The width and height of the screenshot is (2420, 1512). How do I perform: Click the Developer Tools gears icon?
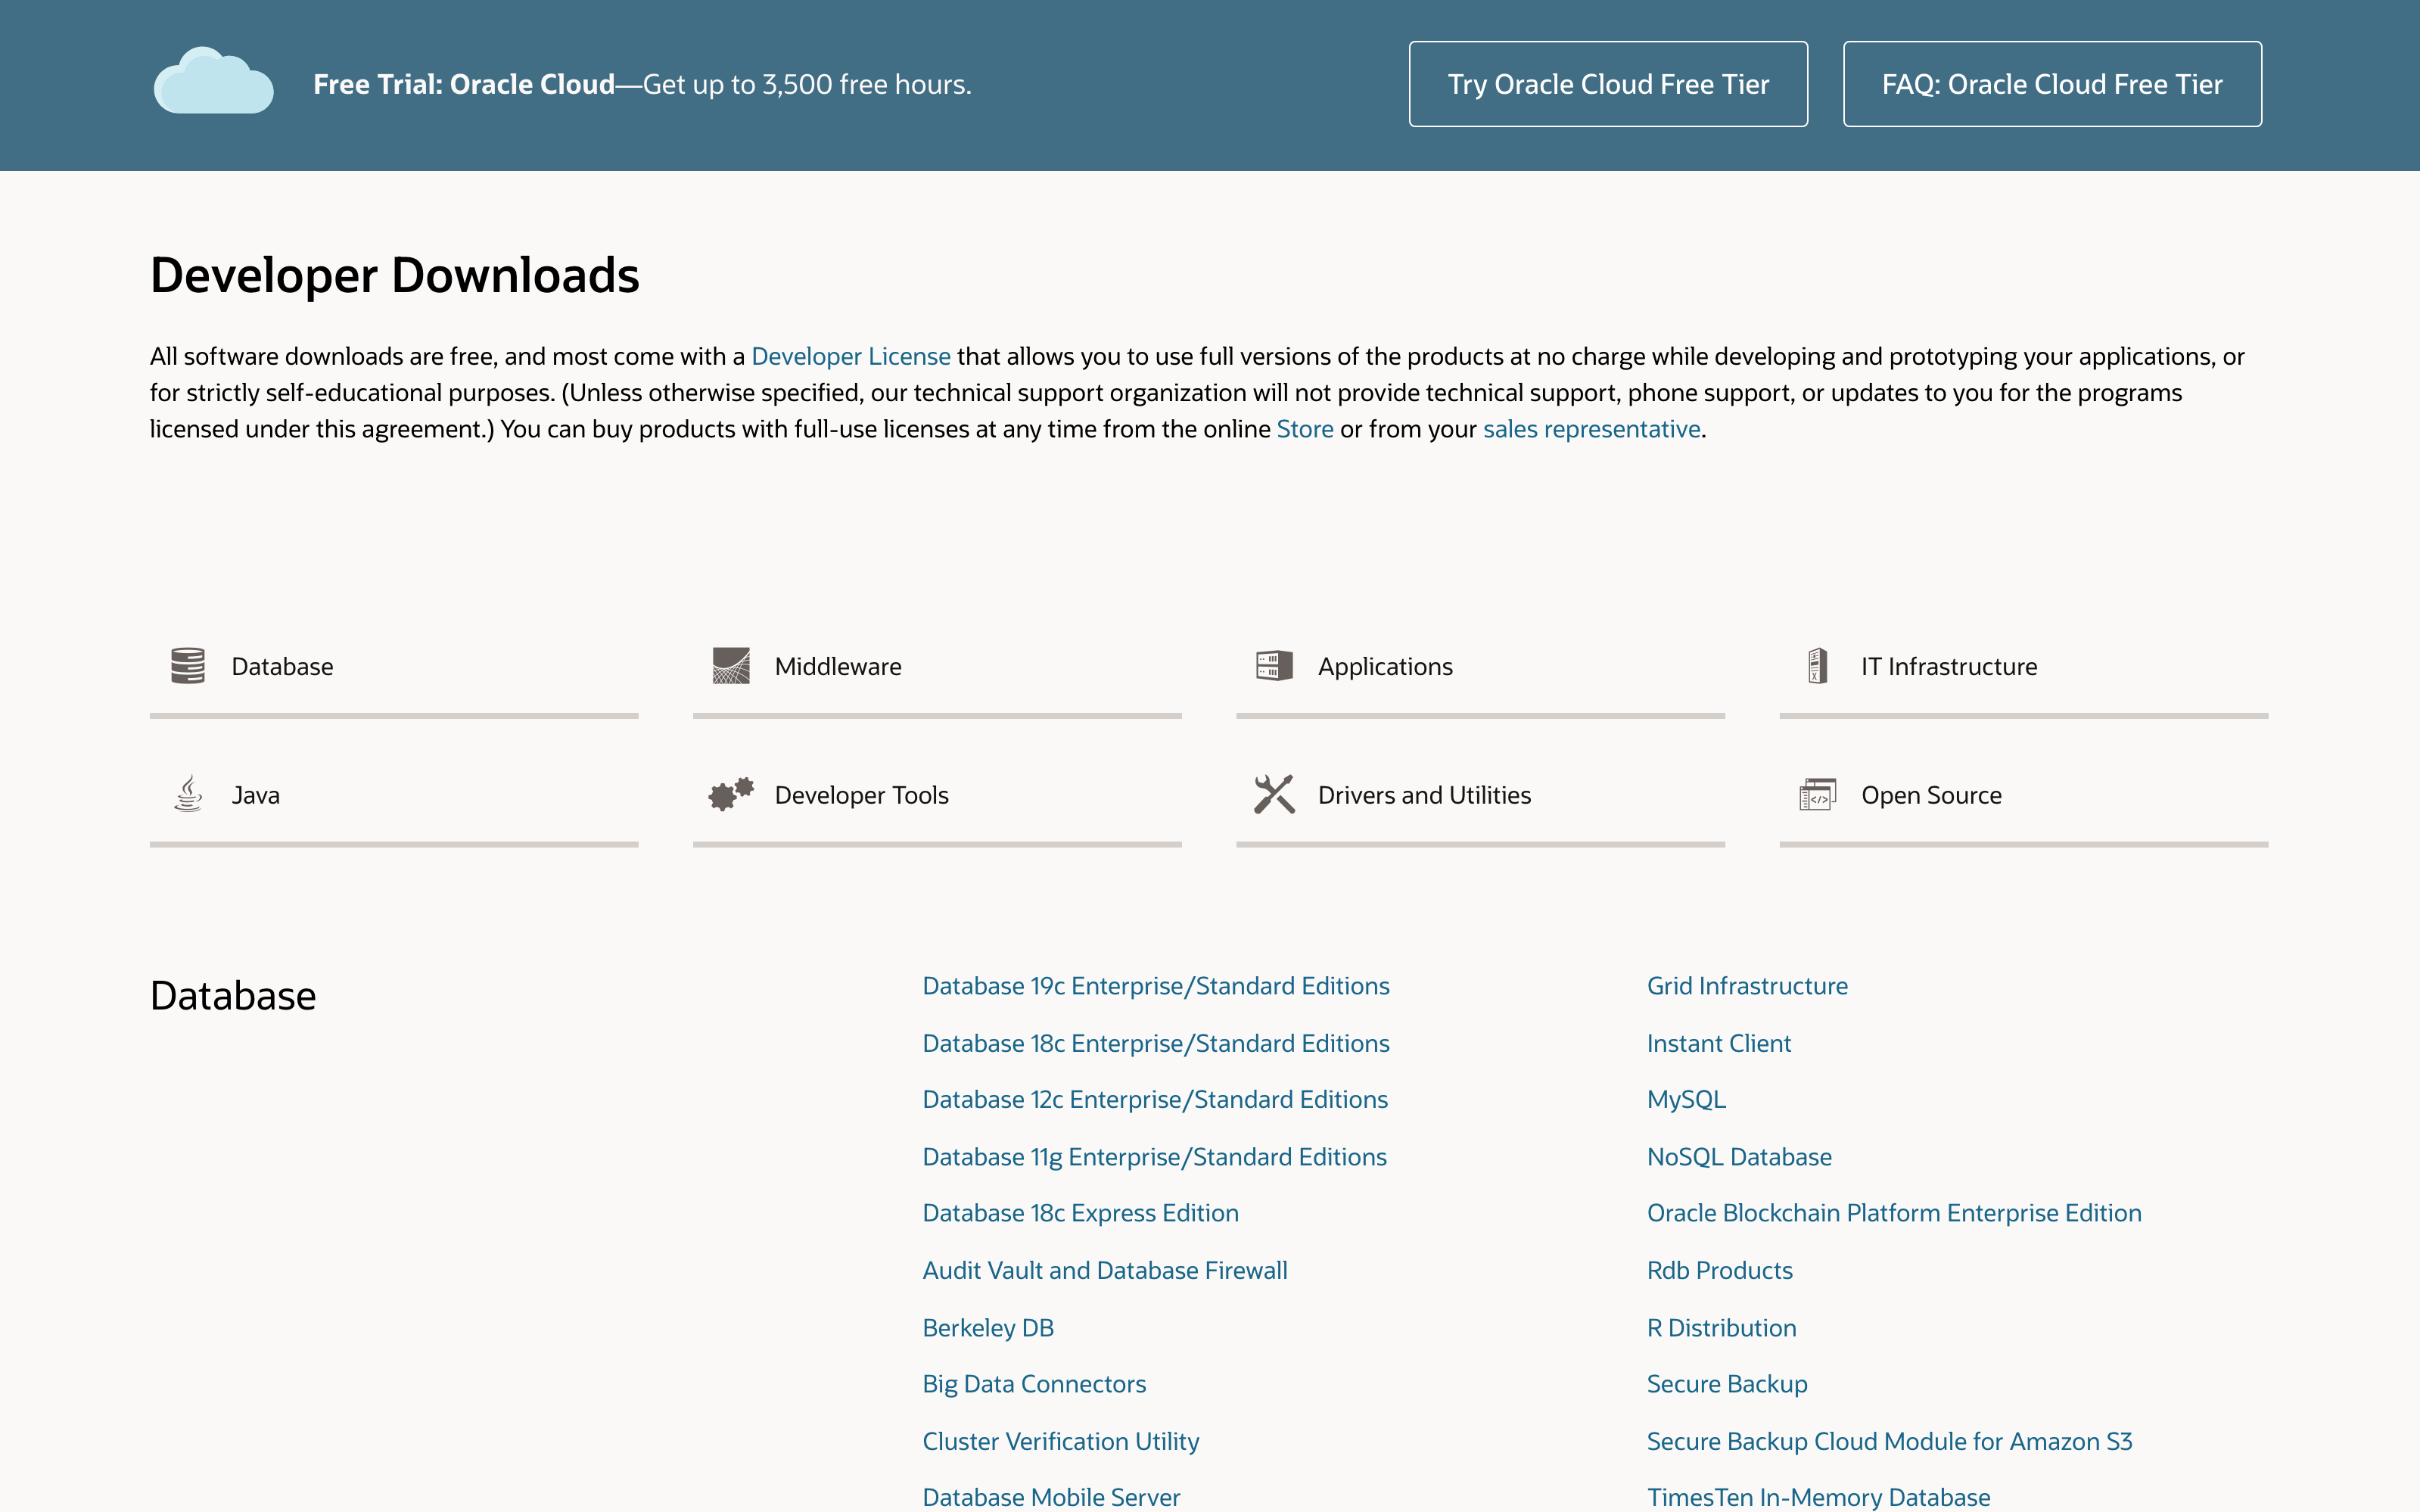click(731, 794)
